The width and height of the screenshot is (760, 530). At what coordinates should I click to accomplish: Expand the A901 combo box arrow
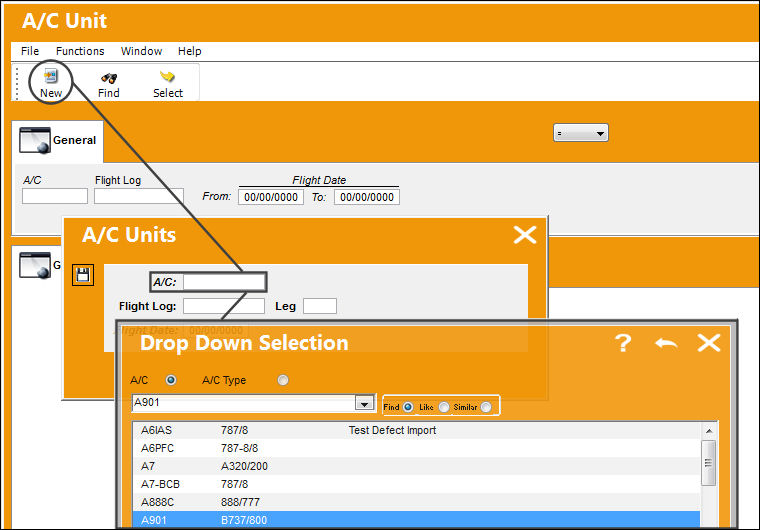[364, 402]
